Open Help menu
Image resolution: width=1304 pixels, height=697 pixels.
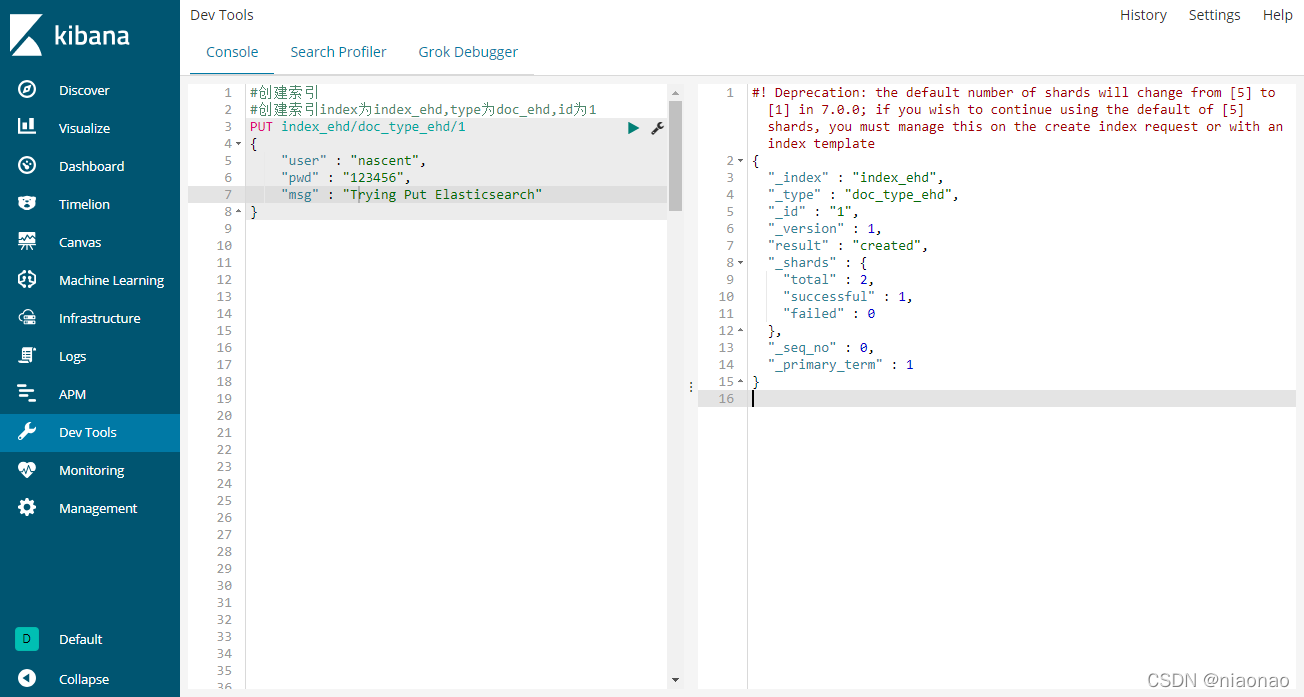click(1277, 15)
